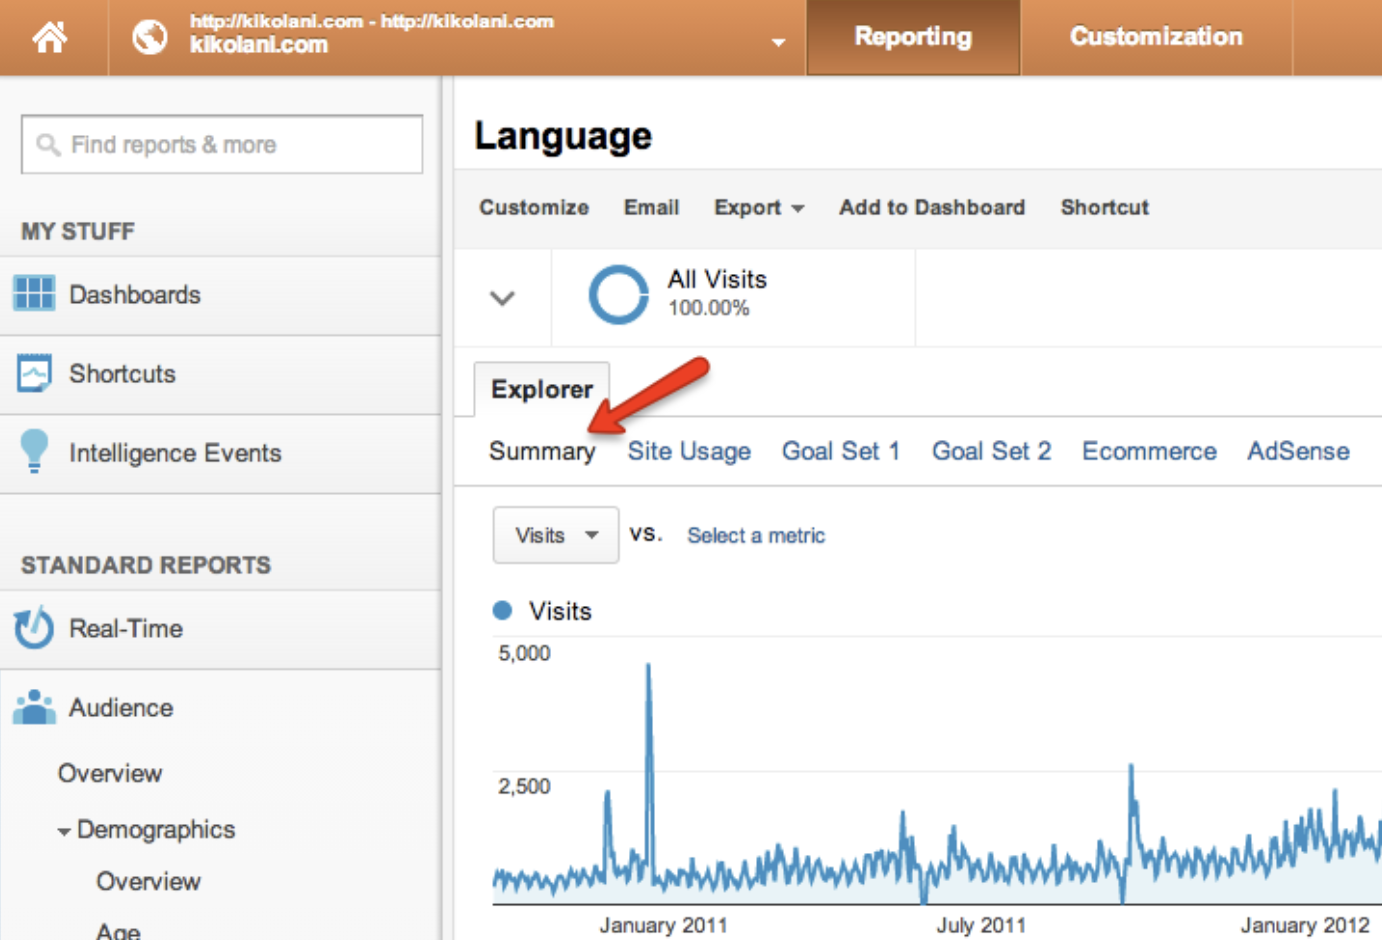Focus the Find reports & more search box
This screenshot has width=1382, height=940.
point(222,144)
